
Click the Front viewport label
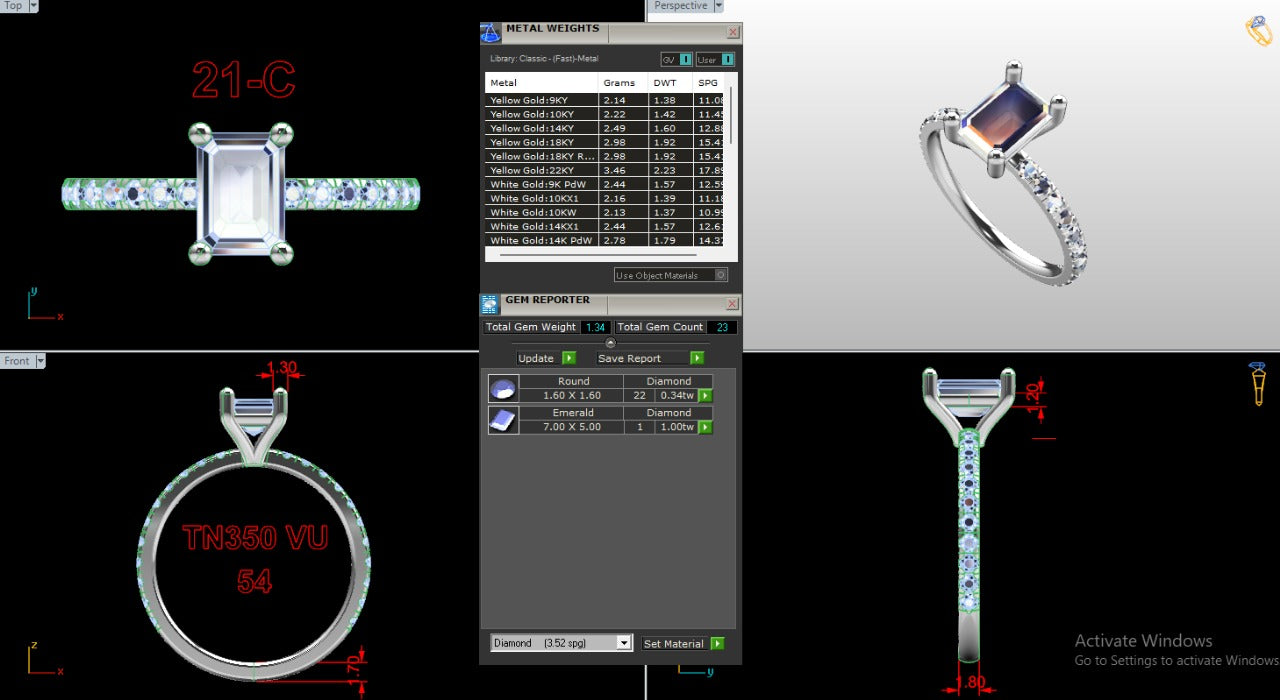click(17, 361)
